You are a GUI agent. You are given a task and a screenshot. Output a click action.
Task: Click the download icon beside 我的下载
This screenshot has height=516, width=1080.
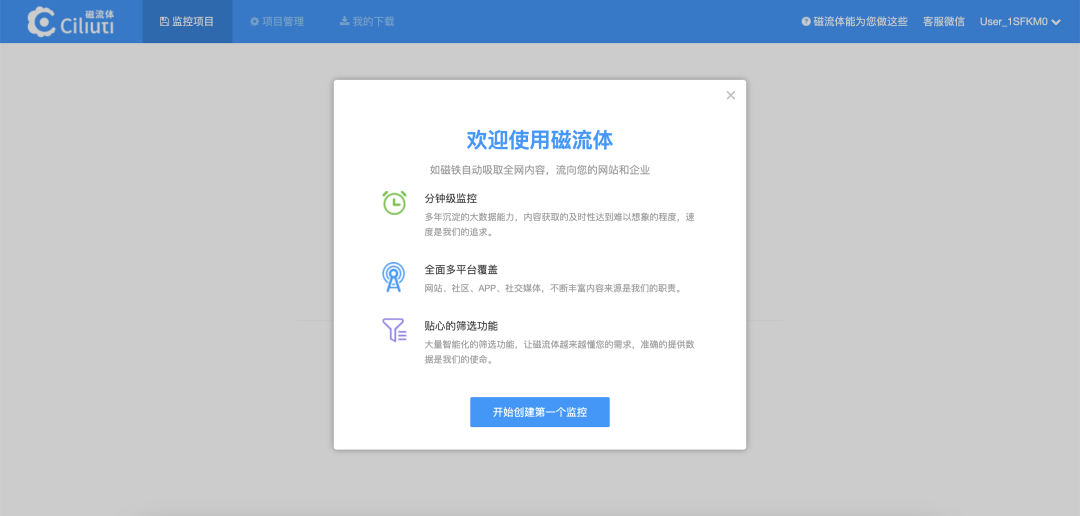click(344, 21)
